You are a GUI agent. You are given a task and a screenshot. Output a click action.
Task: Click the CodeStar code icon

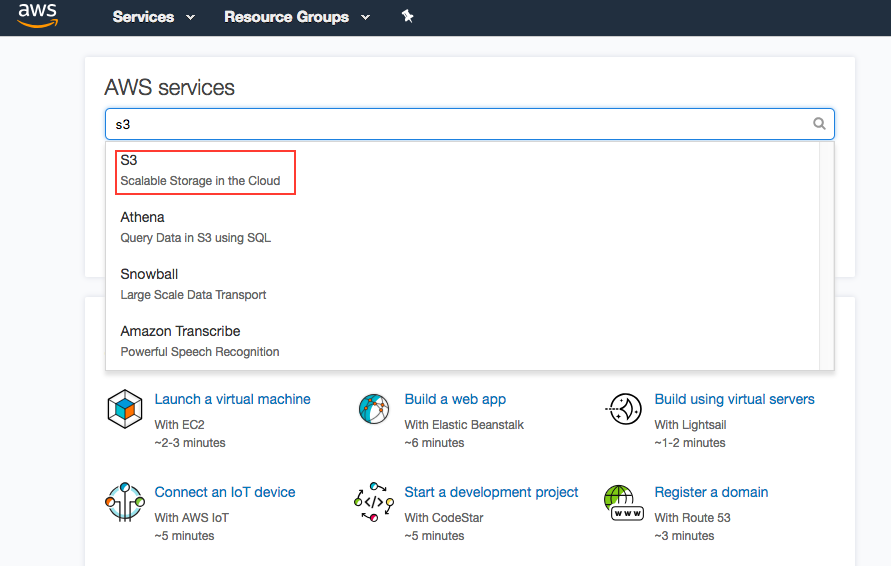(x=374, y=502)
